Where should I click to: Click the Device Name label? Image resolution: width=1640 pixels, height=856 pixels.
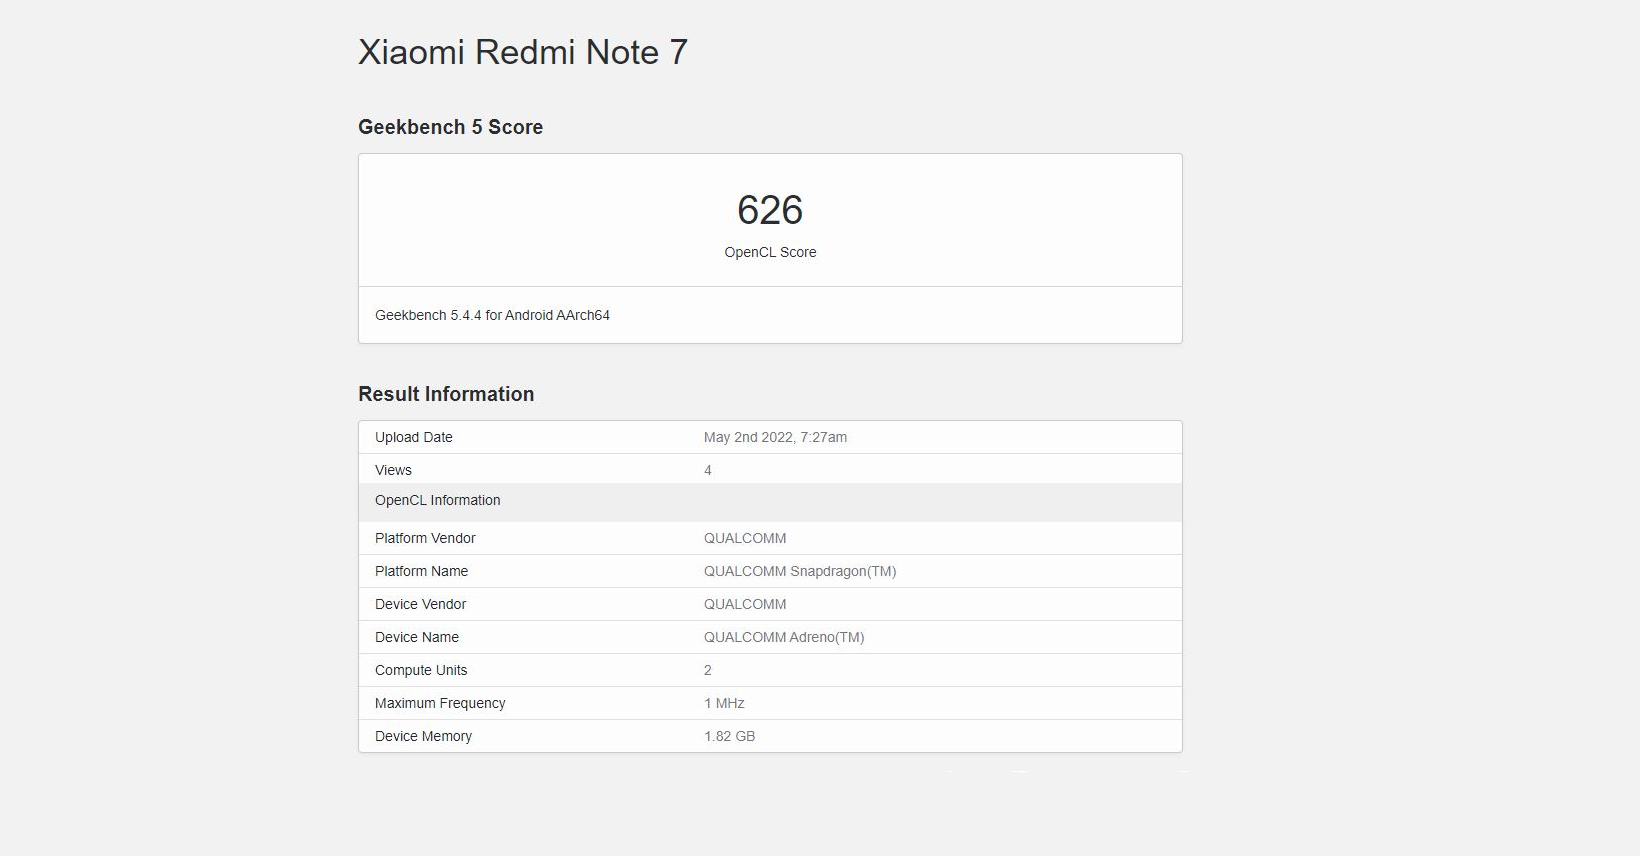tap(417, 637)
